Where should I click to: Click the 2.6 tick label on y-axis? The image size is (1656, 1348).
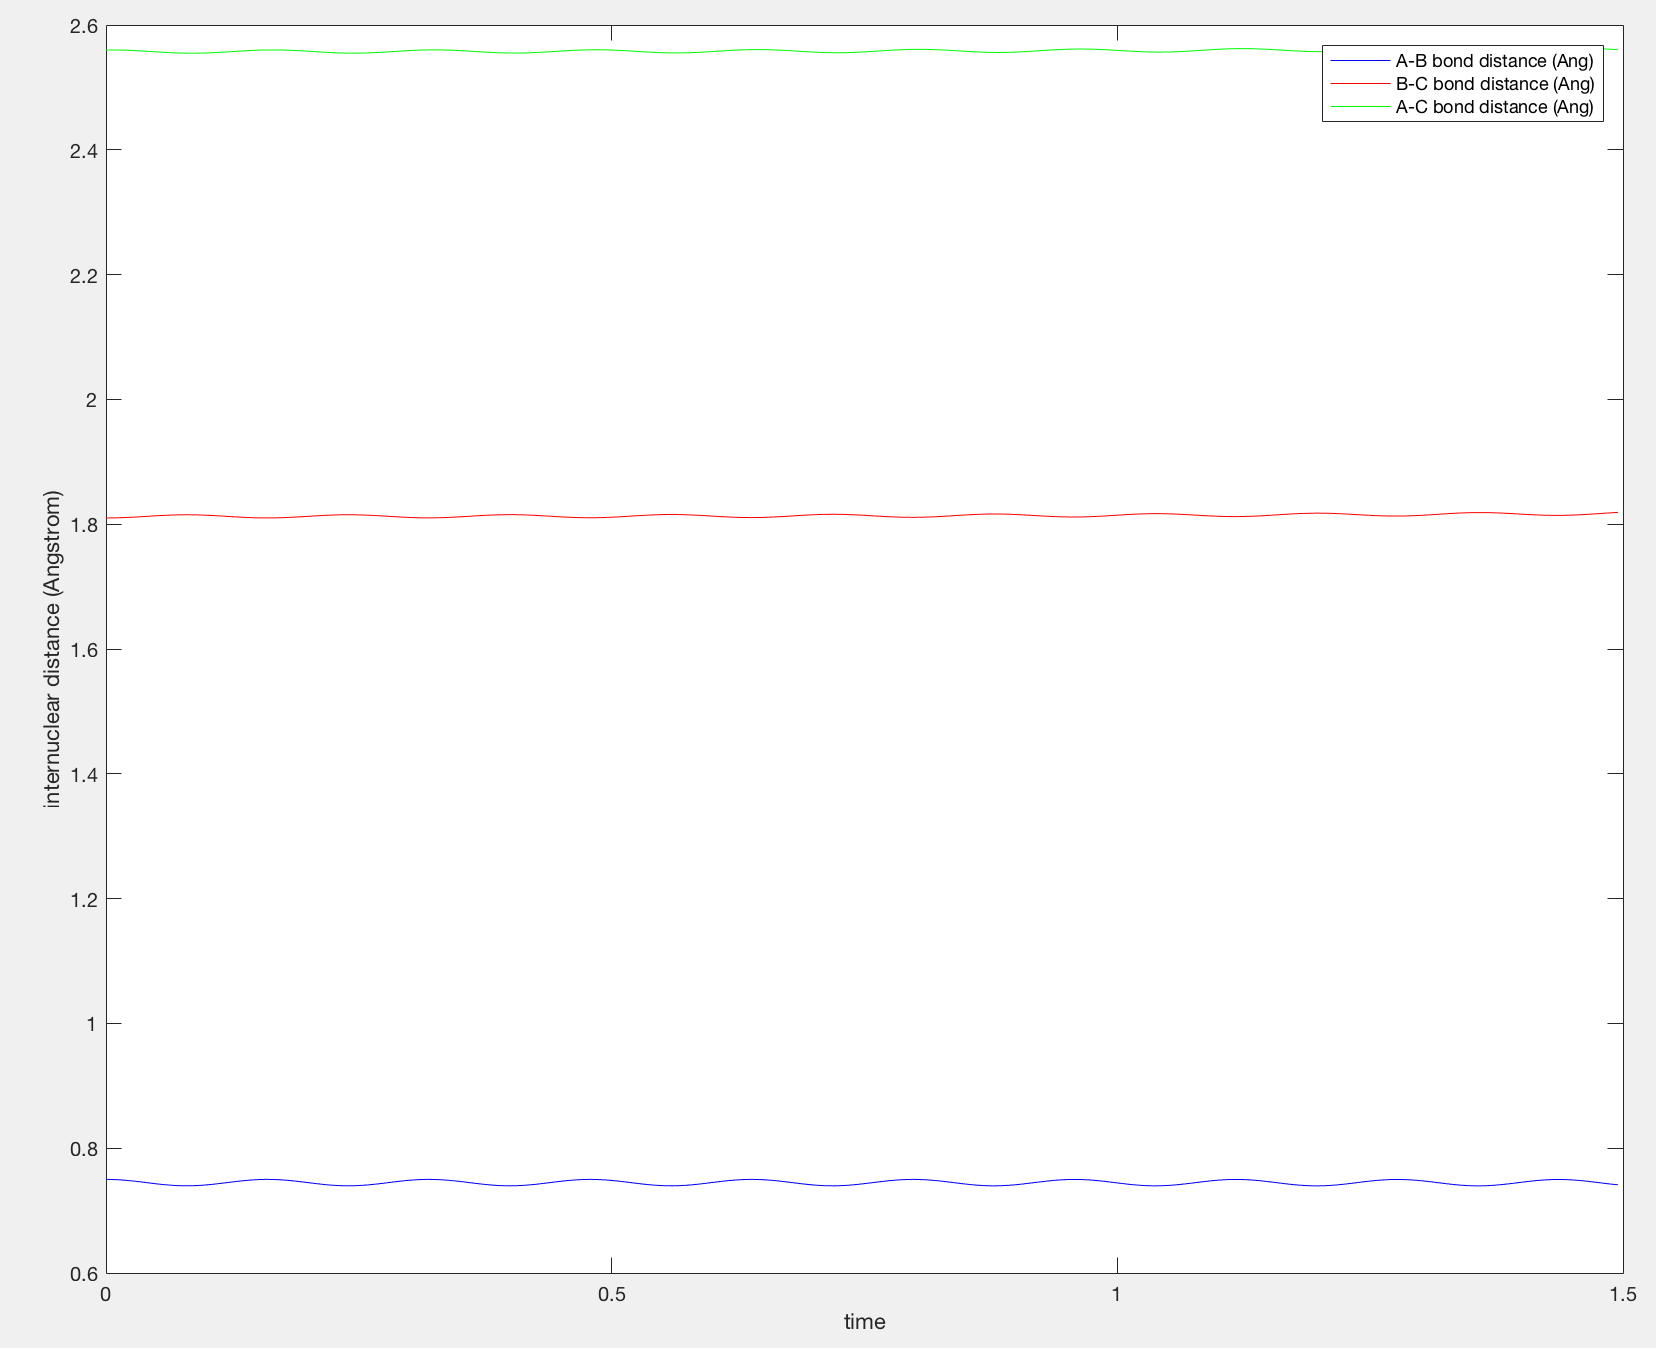pyautogui.click(x=82, y=26)
